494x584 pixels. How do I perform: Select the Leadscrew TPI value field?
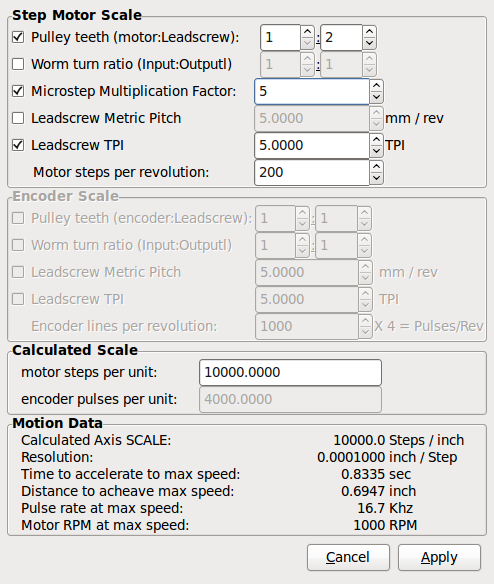(x=312, y=145)
